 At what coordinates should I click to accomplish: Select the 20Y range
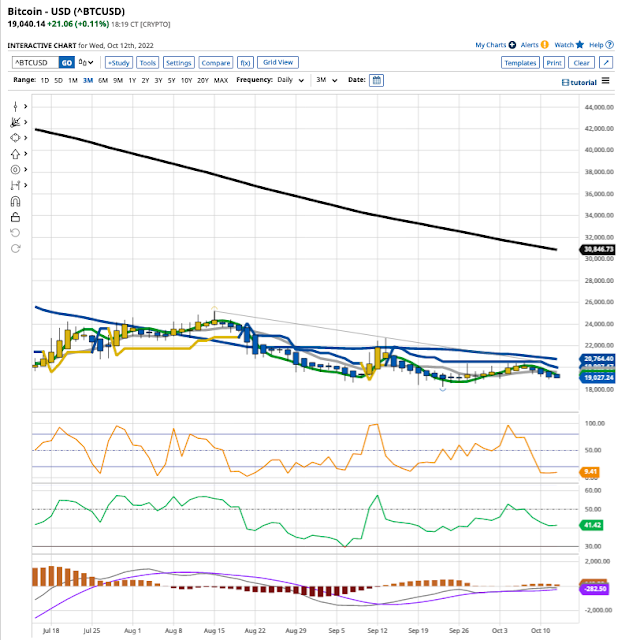(x=203, y=80)
